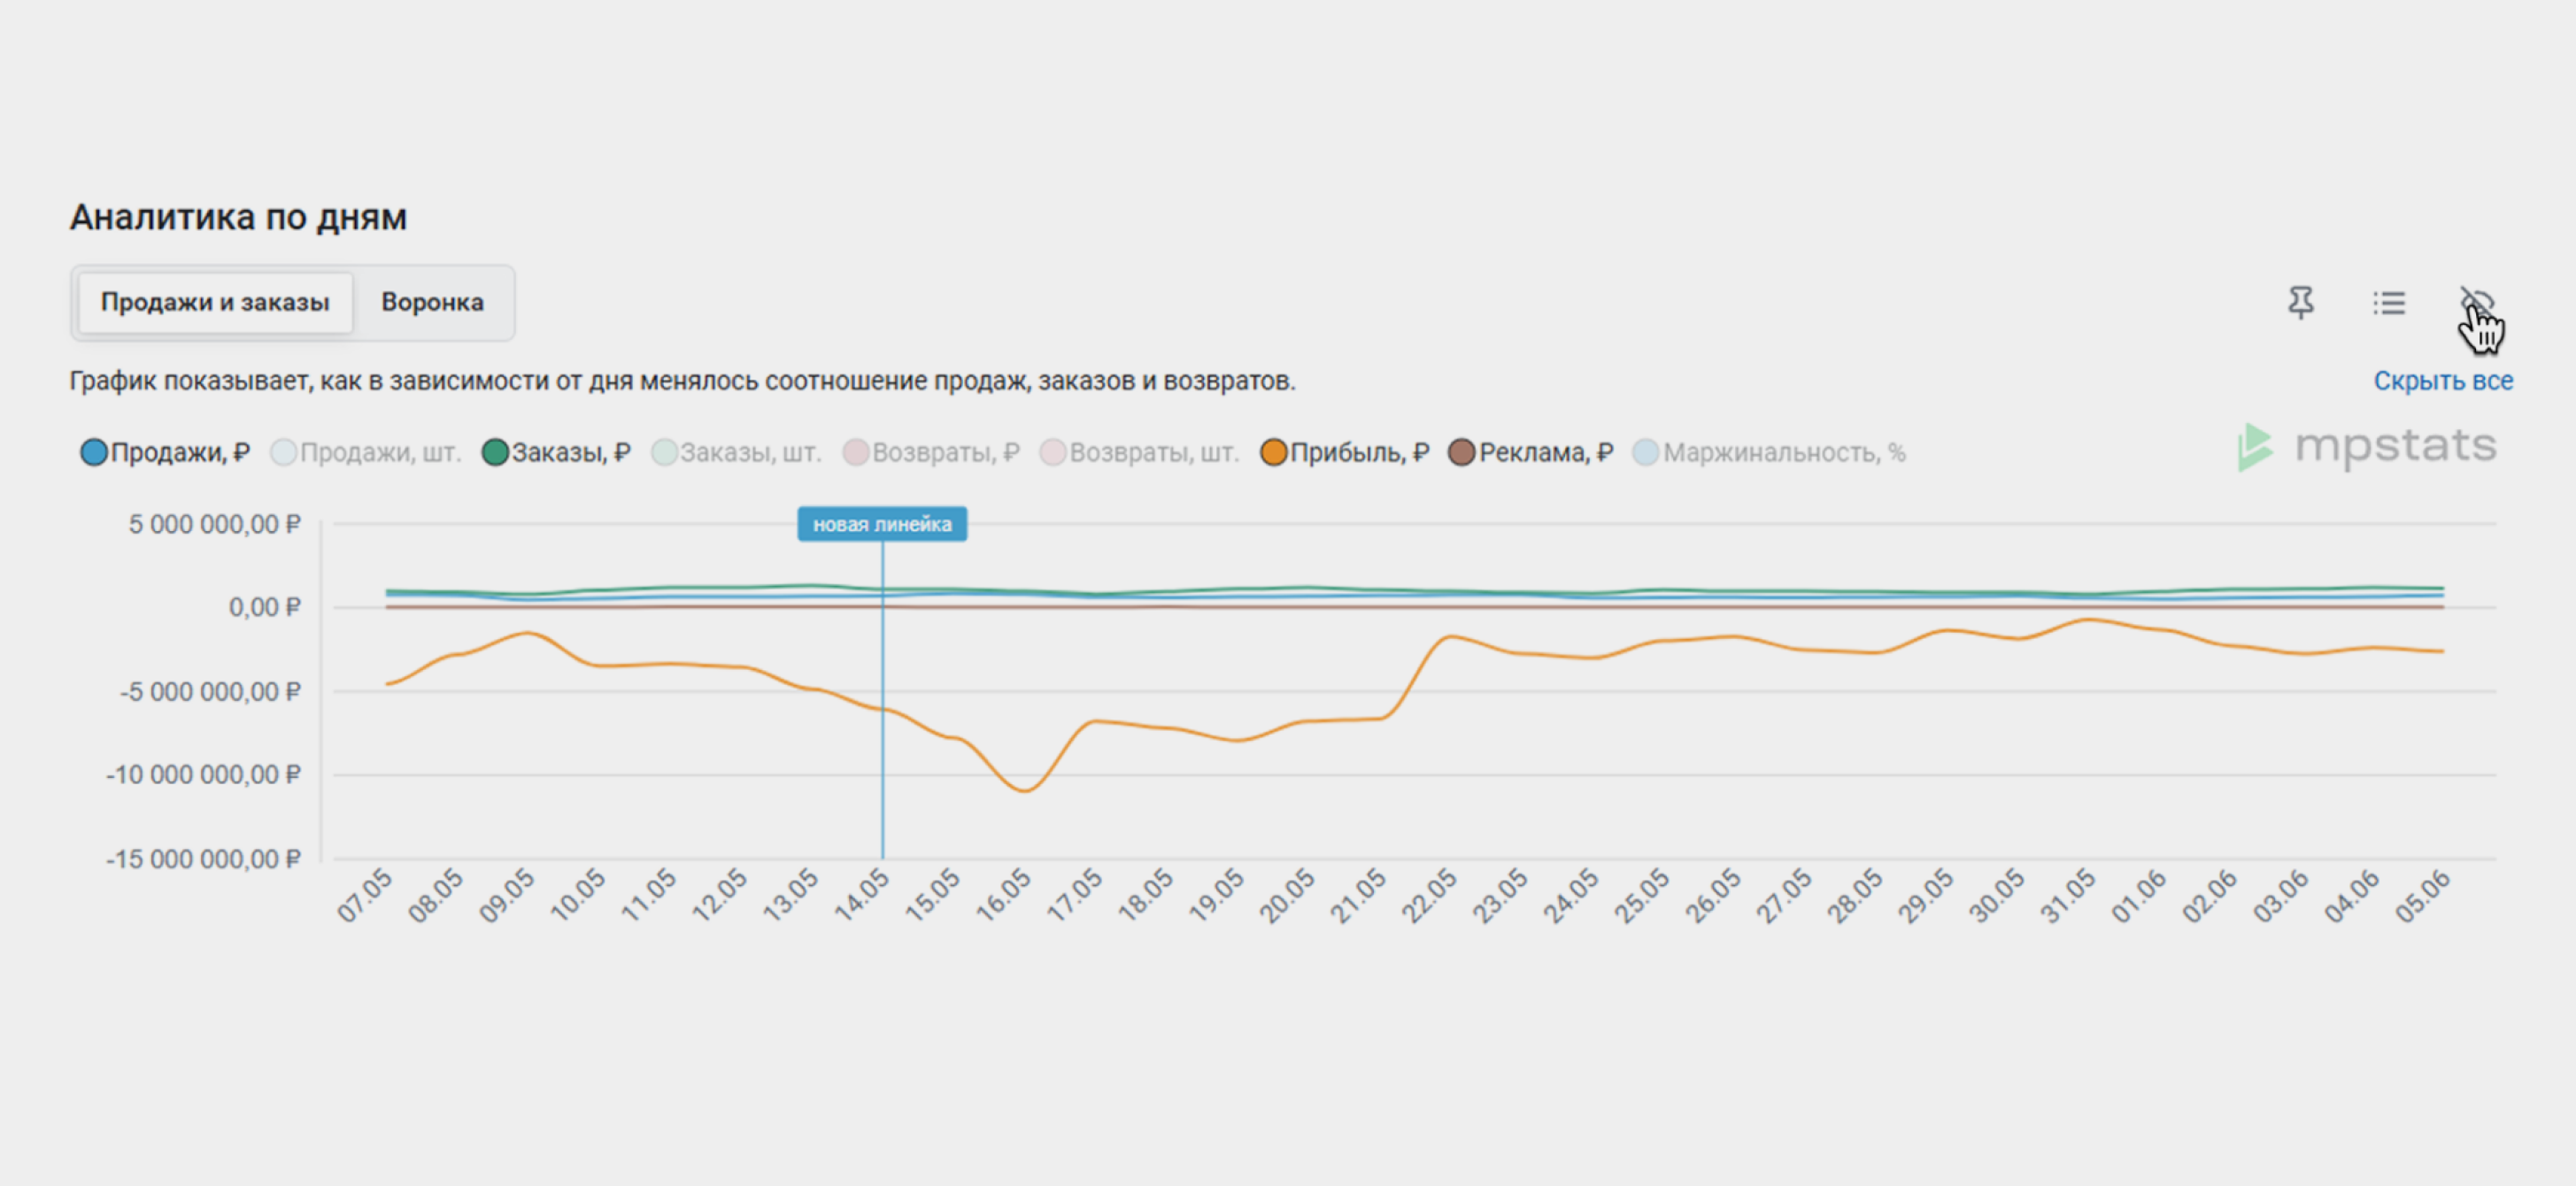The height and width of the screenshot is (1186, 2576).
Task: Switch to the Воронка tab
Action: tap(432, 302)
